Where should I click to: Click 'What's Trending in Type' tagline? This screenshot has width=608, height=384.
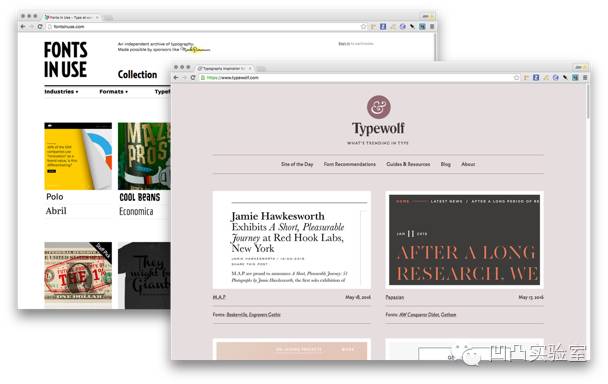click(378, 143)
